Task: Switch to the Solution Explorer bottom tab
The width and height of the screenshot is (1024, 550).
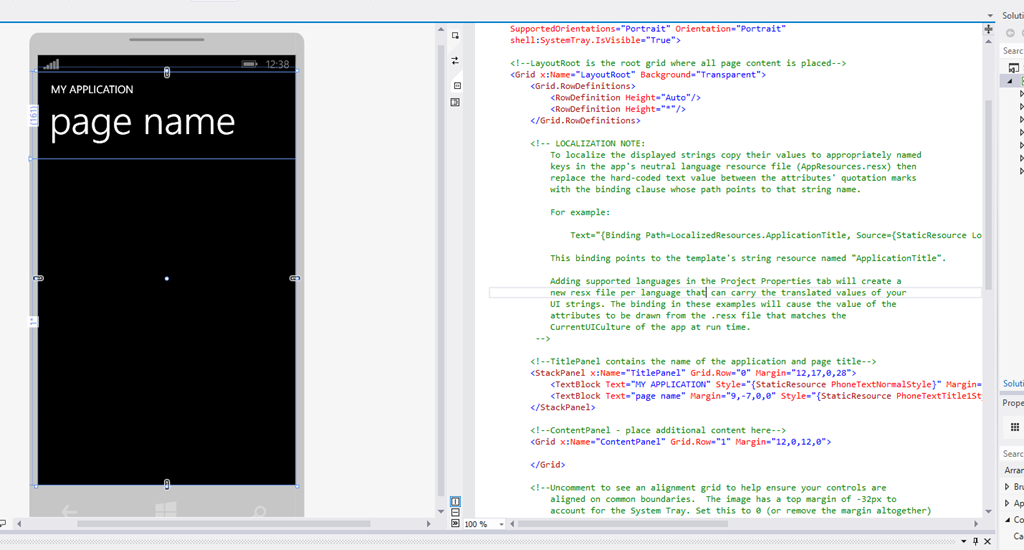Action: point(1013,383)
